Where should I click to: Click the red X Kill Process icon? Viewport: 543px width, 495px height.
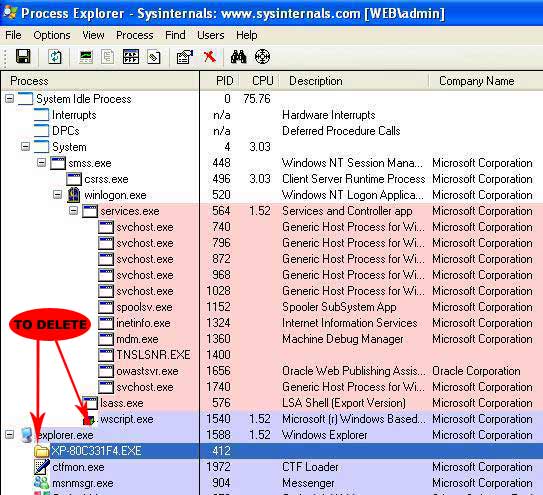click(209, 56)
